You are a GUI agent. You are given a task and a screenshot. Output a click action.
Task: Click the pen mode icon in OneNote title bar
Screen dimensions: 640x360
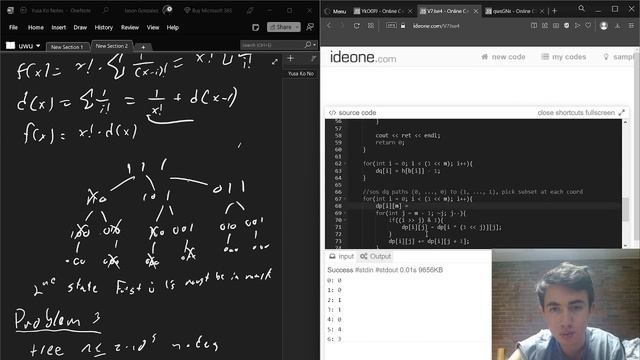coord(249,10)
